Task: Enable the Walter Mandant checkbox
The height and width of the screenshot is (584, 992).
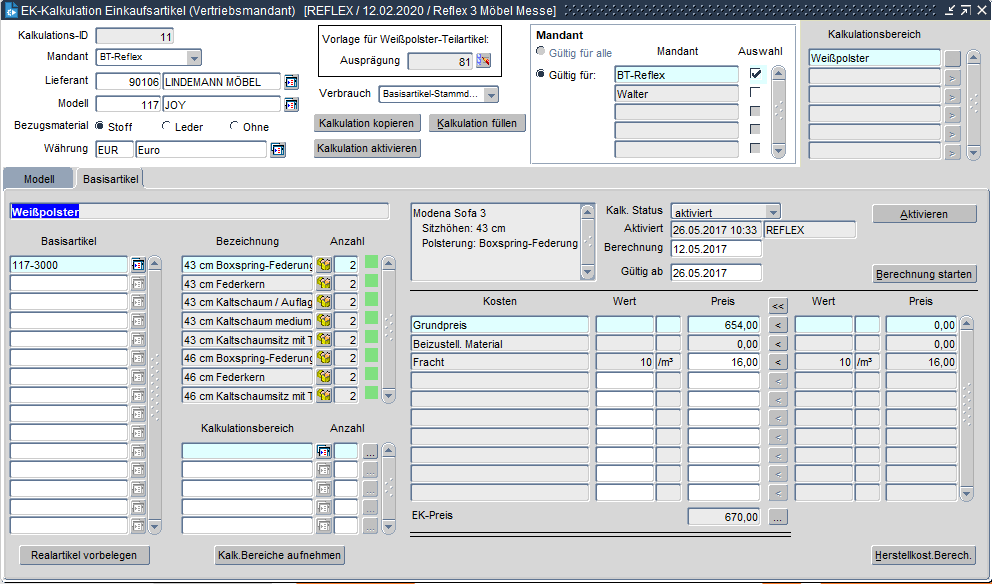Action: point(755,93)
